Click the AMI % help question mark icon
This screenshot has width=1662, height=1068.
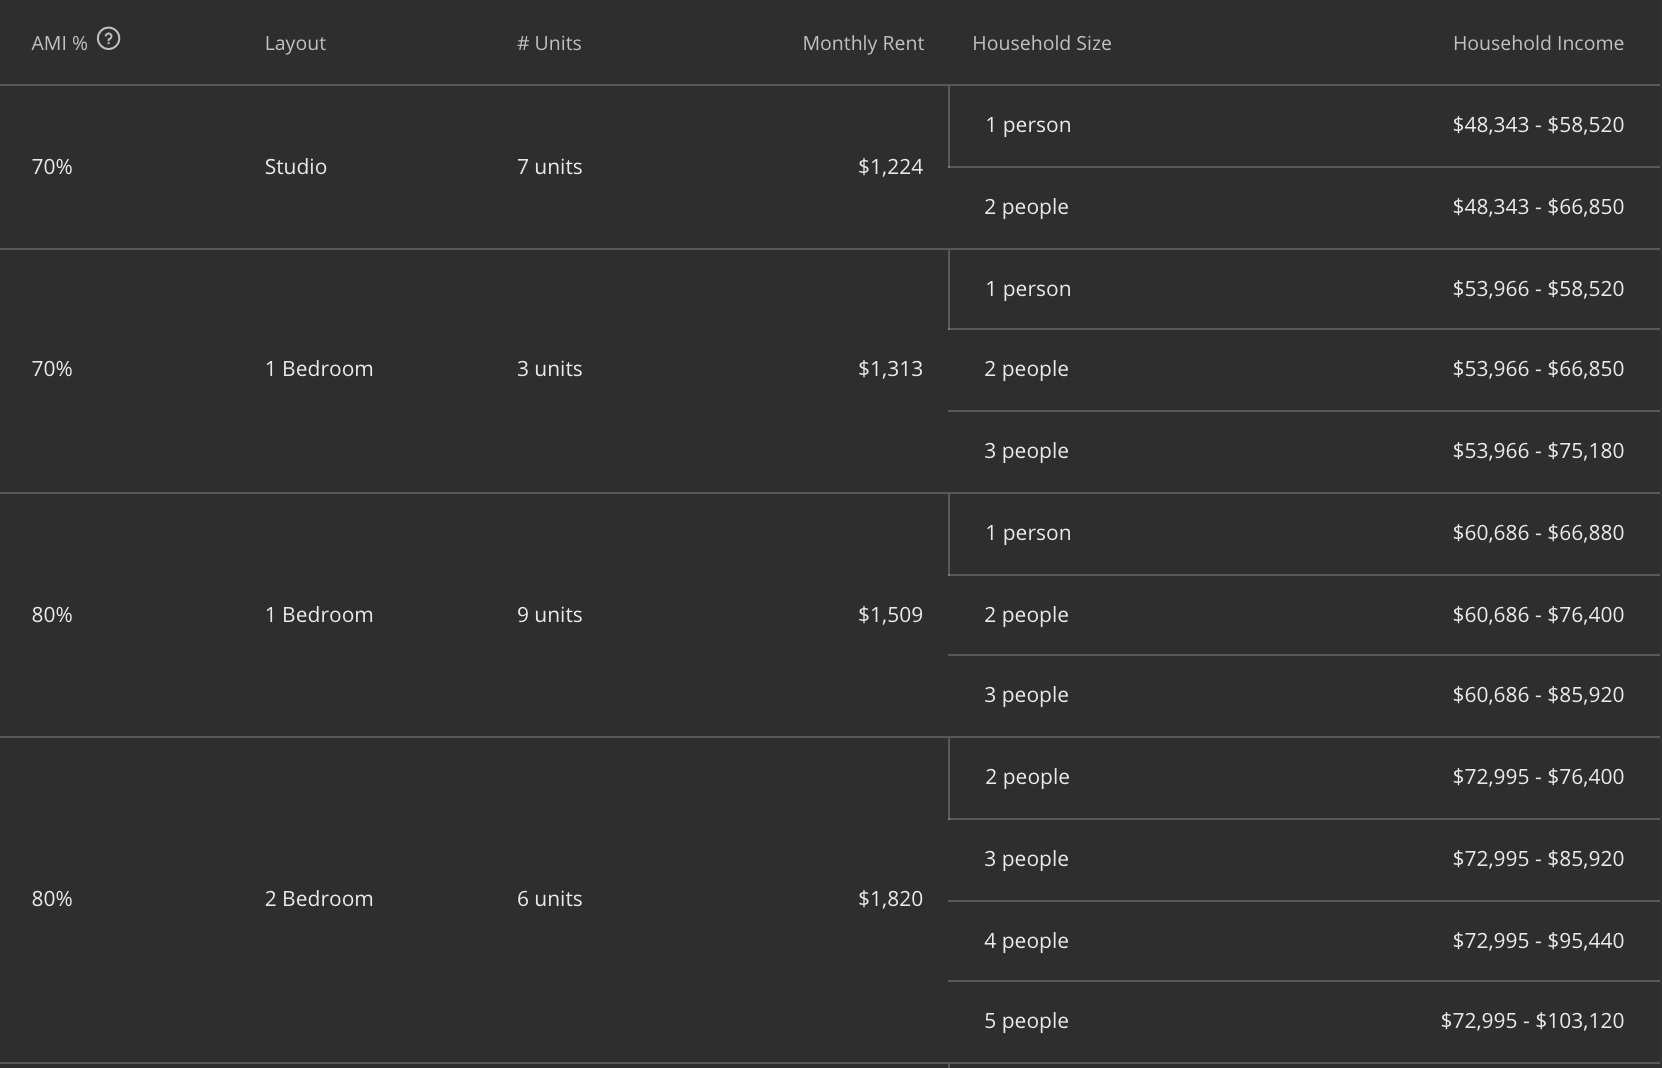pyautogui.click(x=108, y=39)
